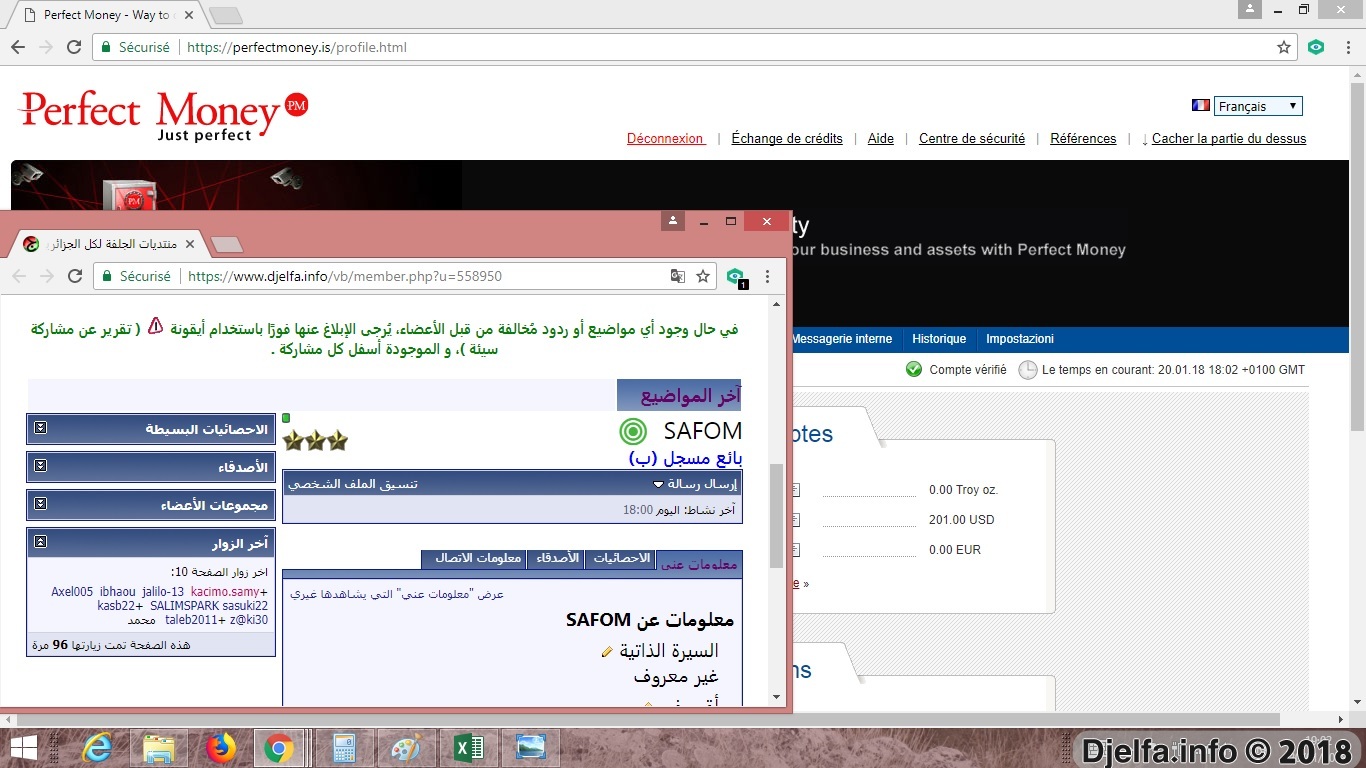Click SAFOM's green online status icon
This screenshot has height=768, width=1366.
633,431
